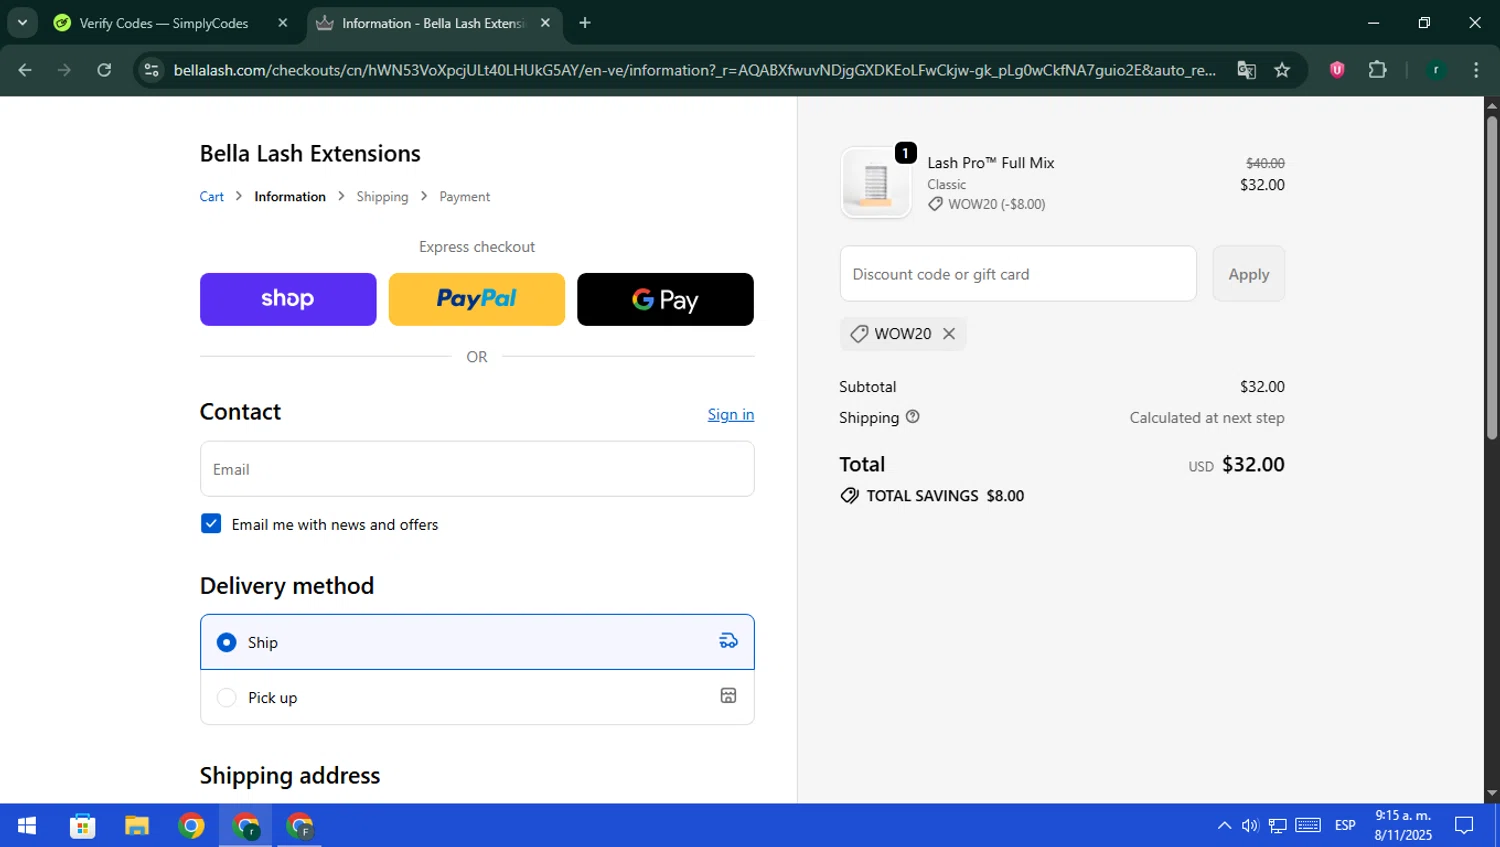The height and width of the screenshot is (847, 1500).
Task: Click the shipping truck icon
Action: pos(729,641)
